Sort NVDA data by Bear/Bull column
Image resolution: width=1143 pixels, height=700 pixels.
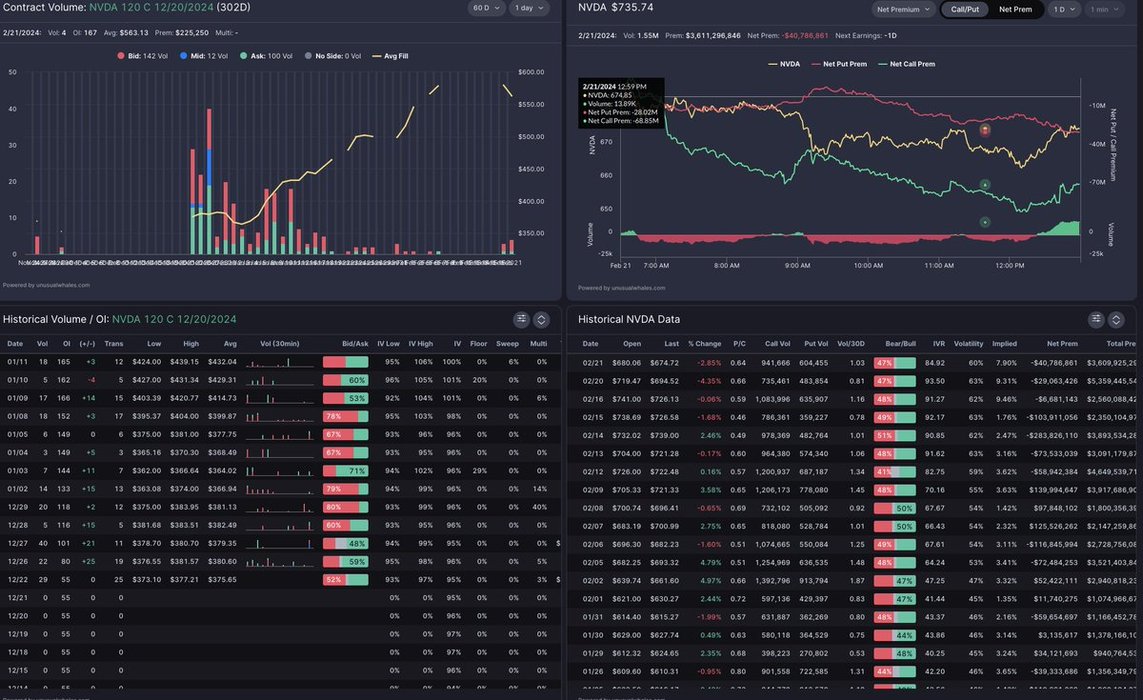(x=900, y=343)
